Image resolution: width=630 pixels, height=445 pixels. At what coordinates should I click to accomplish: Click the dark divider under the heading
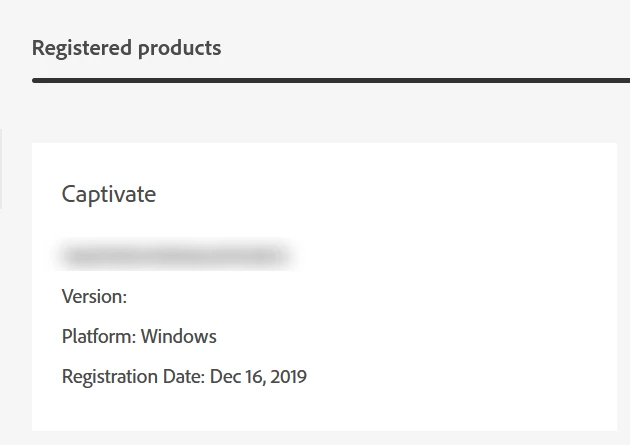pos(330,80)
